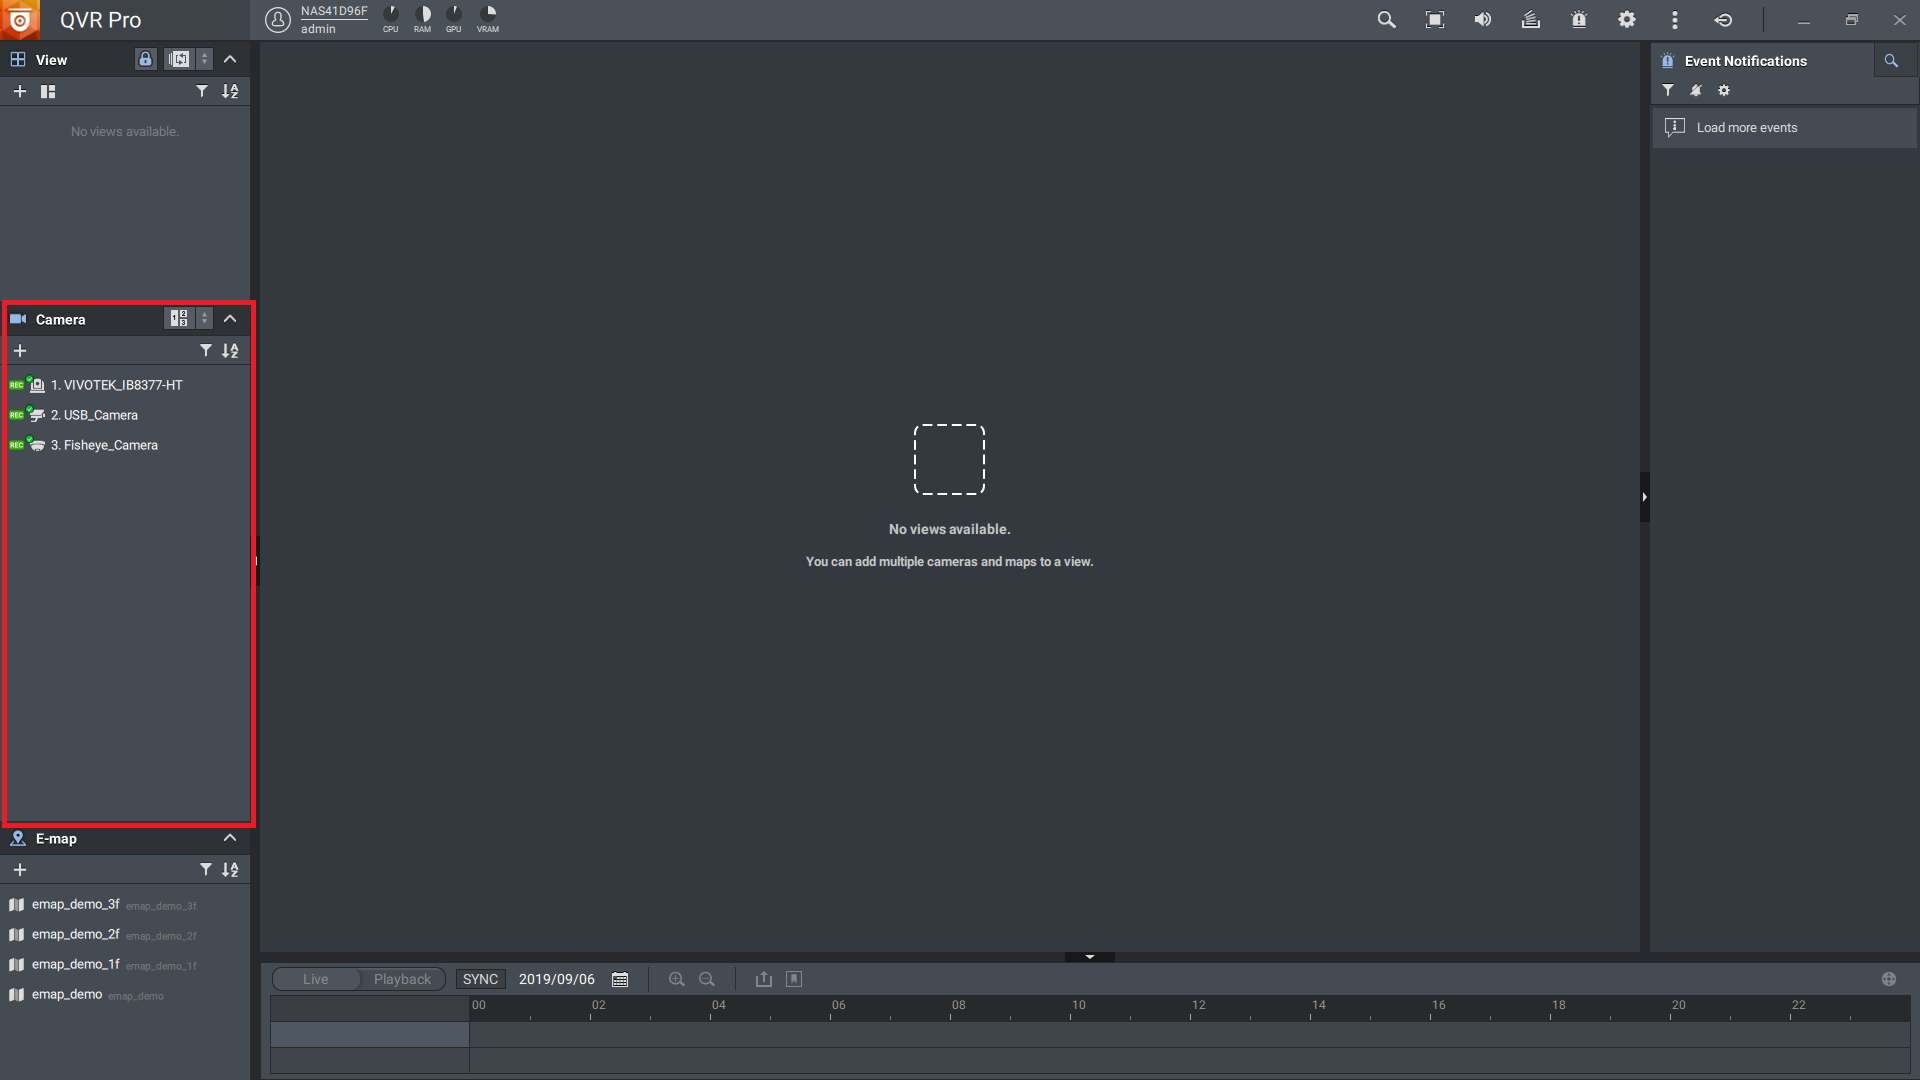The height and width of the screenshot is (1080, 1920).
Task: Open the calendar date picker
Action: coord(620,980)
